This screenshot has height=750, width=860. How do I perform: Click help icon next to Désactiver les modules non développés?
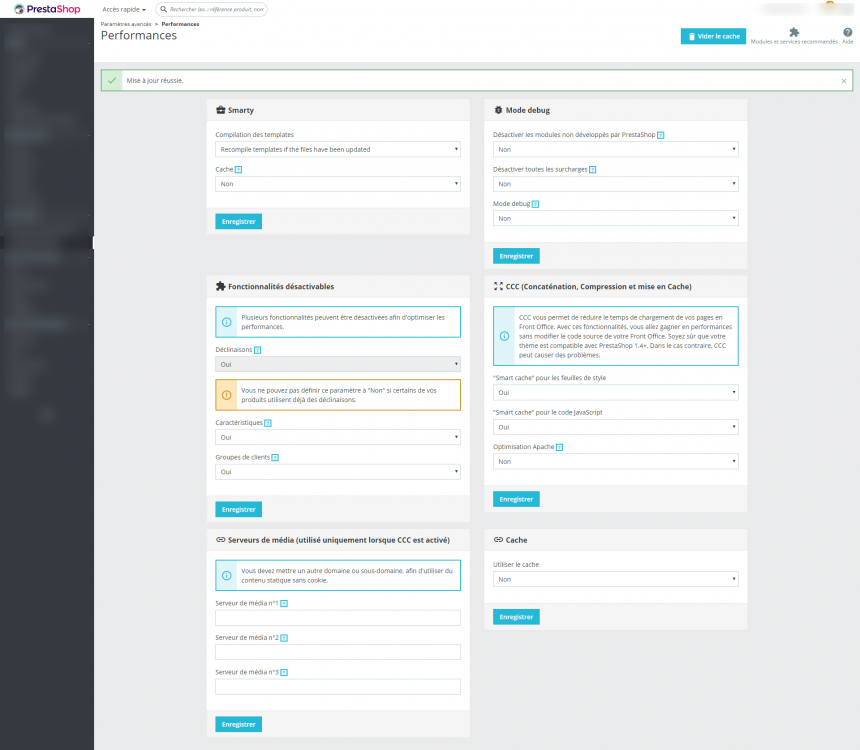coord(661,135)
